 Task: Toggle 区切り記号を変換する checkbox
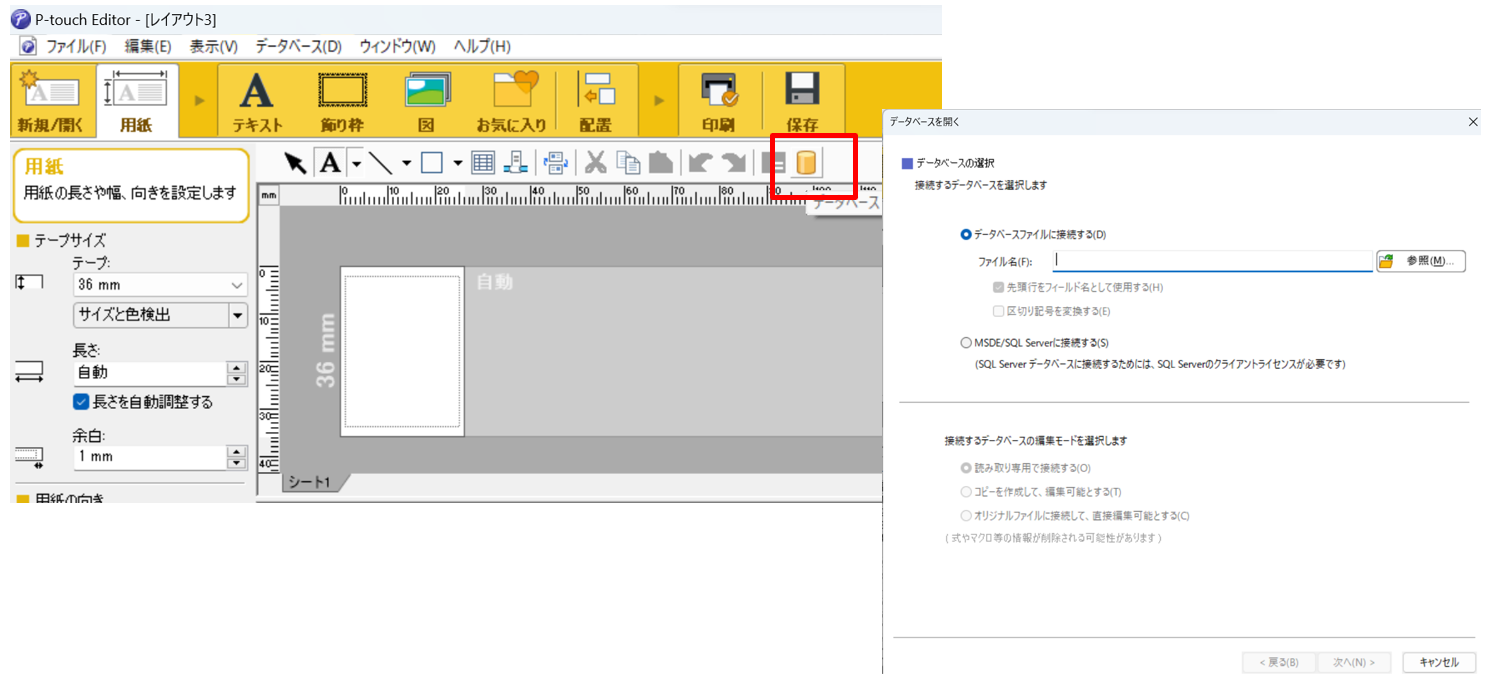pos(998,311)
